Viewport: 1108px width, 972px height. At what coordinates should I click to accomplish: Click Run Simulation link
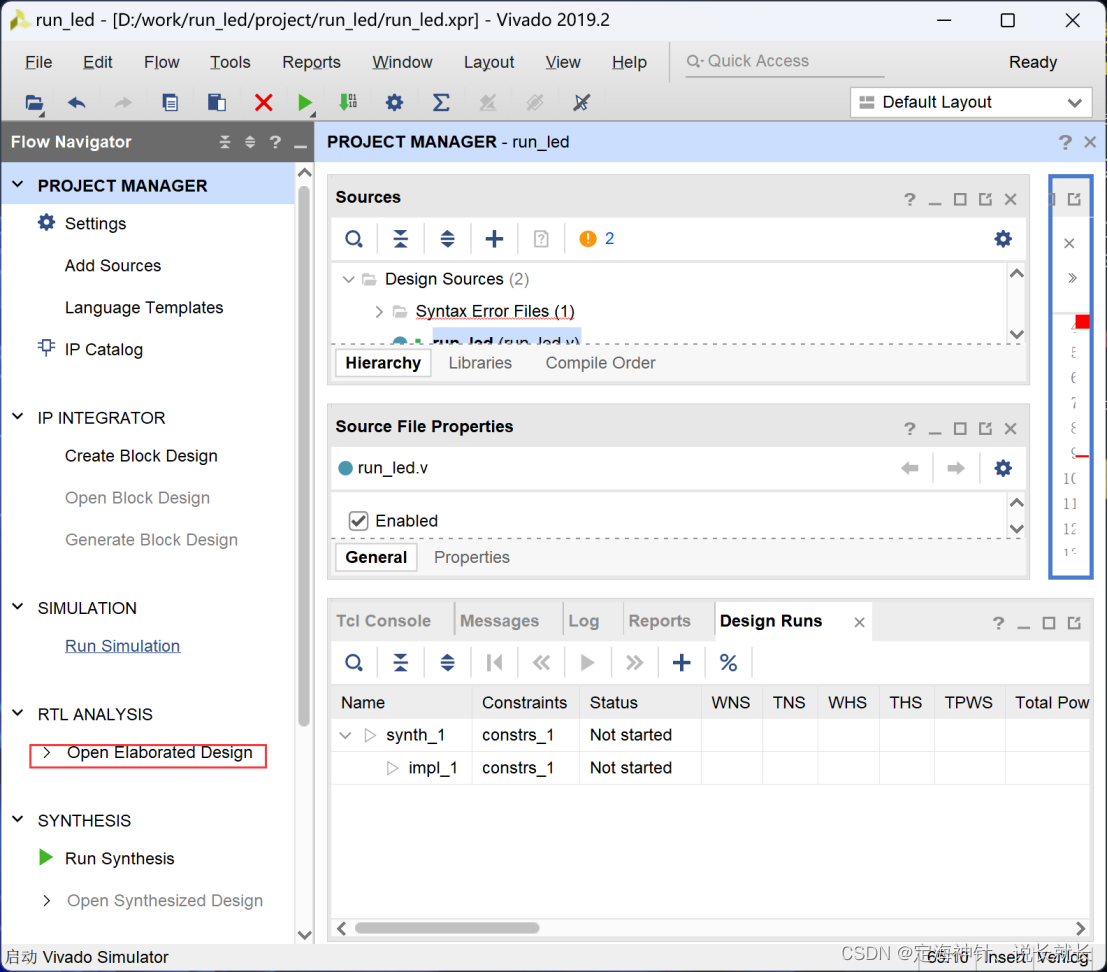click(x=122, y=646)
